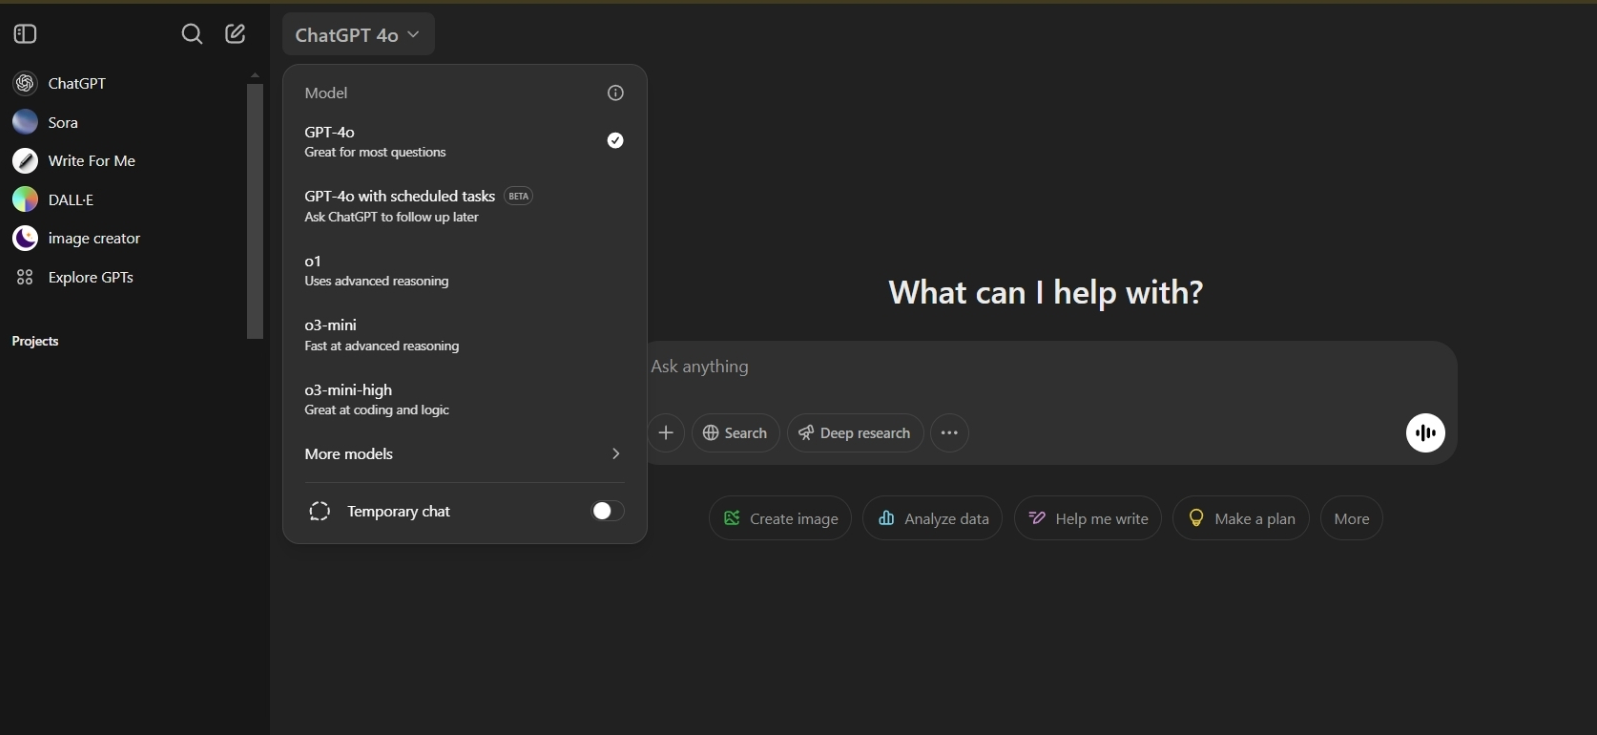This screenshot has height=735, width=1597.
Task: Click the Sora avatar icon
Action: click(25, 122)
